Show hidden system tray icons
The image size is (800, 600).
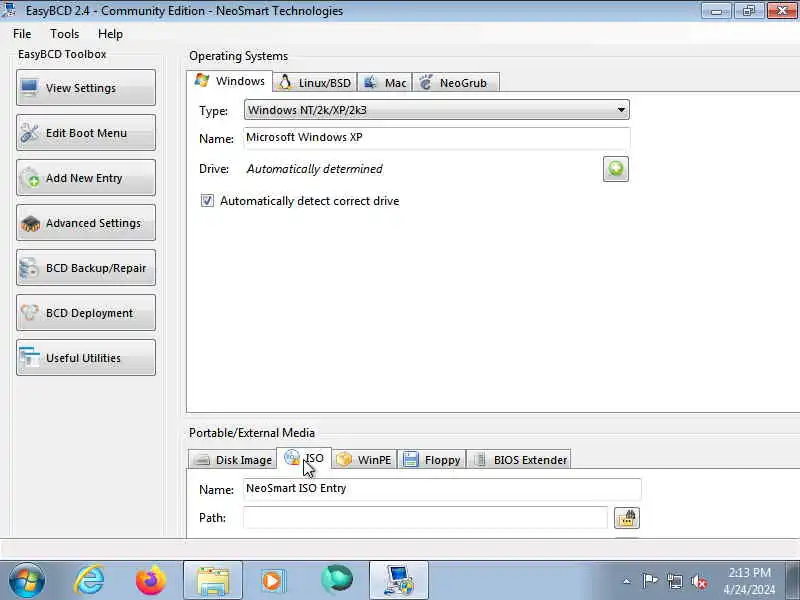[627, 581]
